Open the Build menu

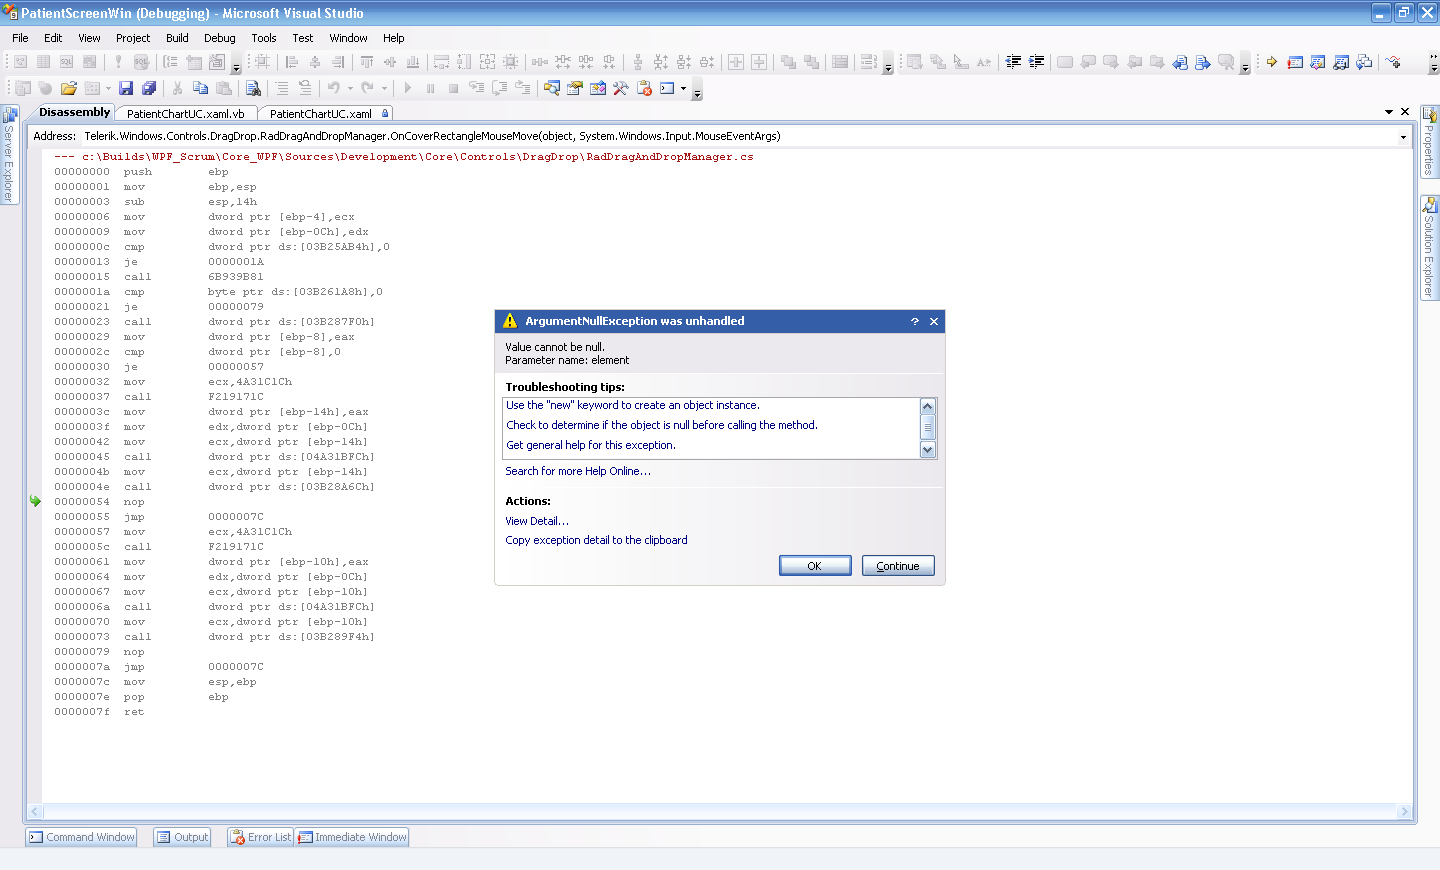(177, 38)
